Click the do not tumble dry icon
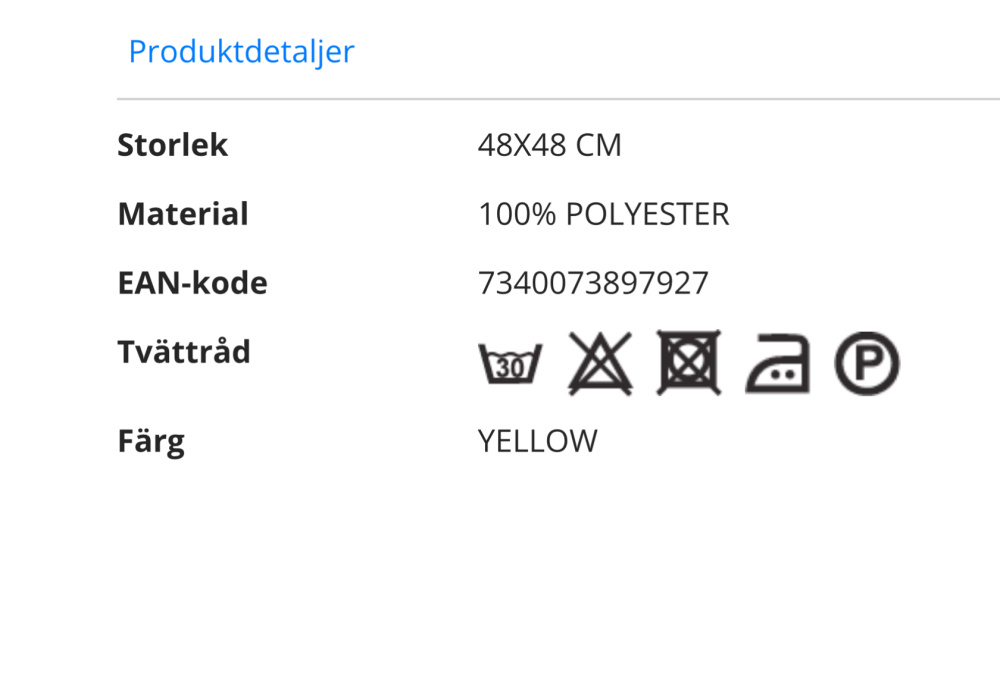Screen dimensions: 1000x683 pos(689,363)
